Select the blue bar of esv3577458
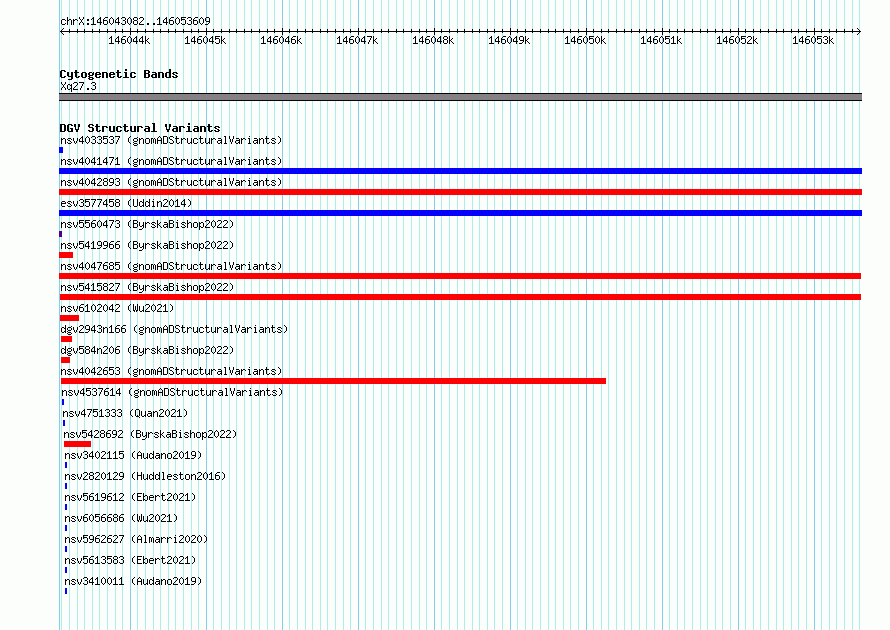Image resolution: width=890 pixels, height=630 pixels. 460,213
